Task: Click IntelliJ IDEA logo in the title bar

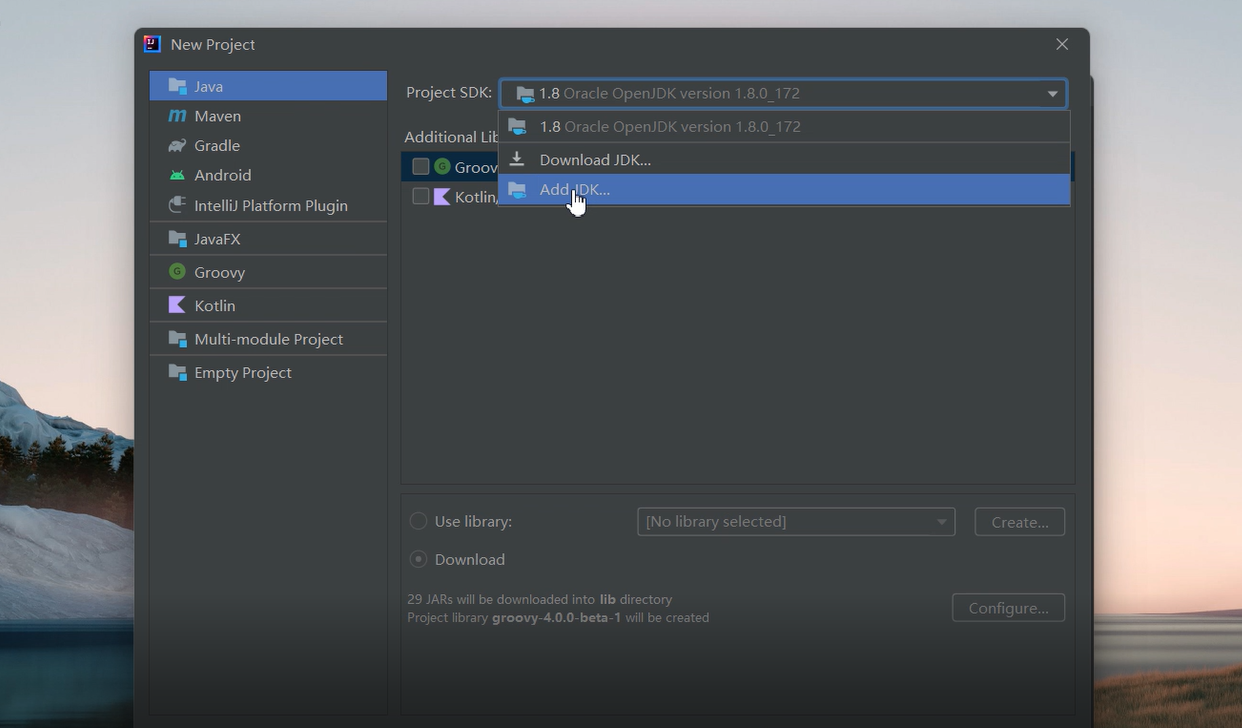Action: tap(152, 44)
